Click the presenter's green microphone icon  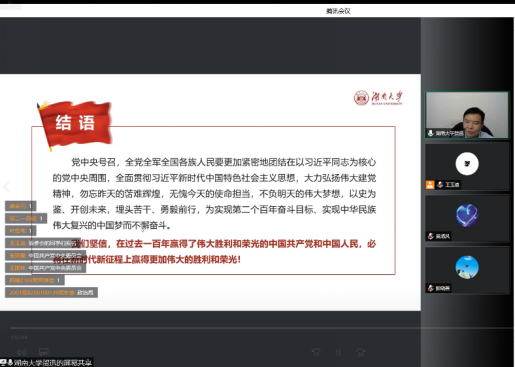coord(431,133)
